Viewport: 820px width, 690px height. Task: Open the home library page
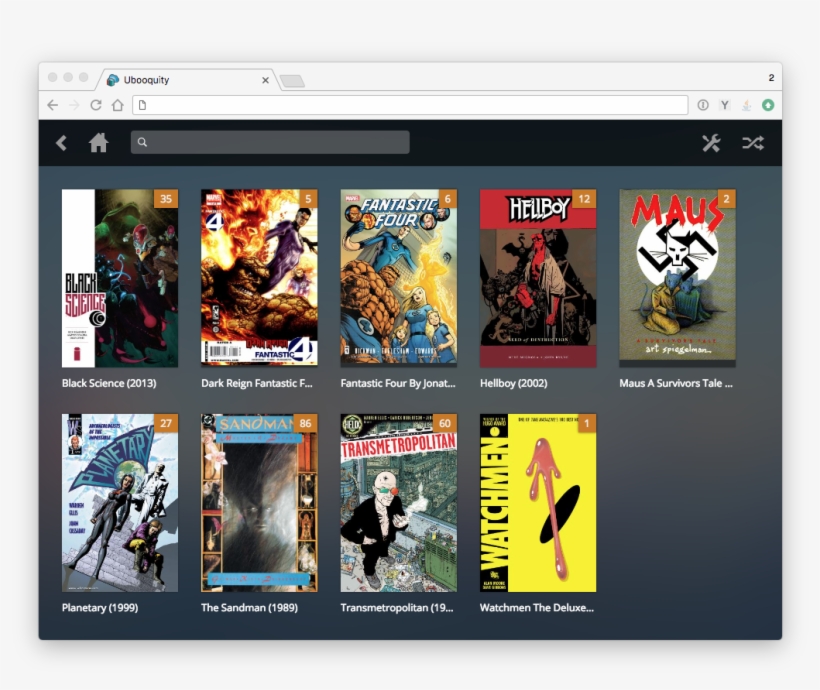click(97, 143)
